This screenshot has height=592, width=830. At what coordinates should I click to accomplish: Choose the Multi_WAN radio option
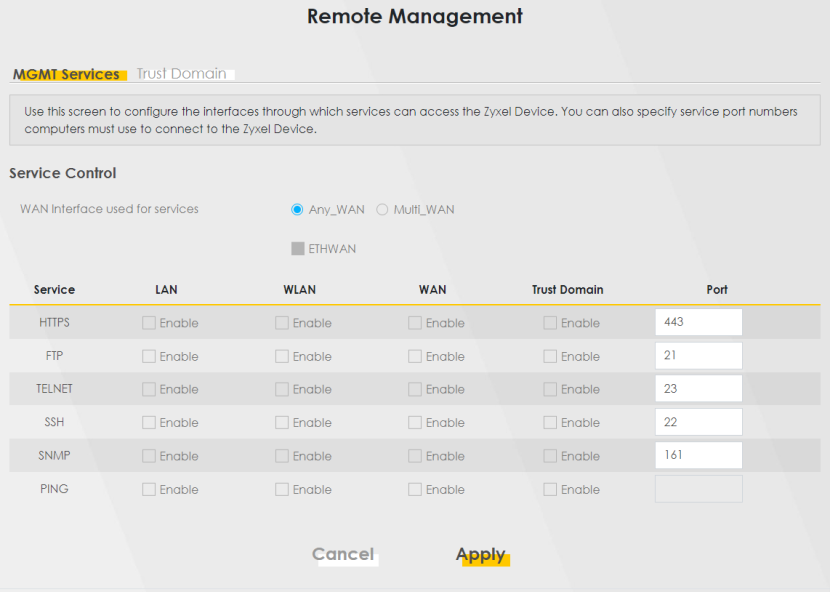click(x=382, y=210)
